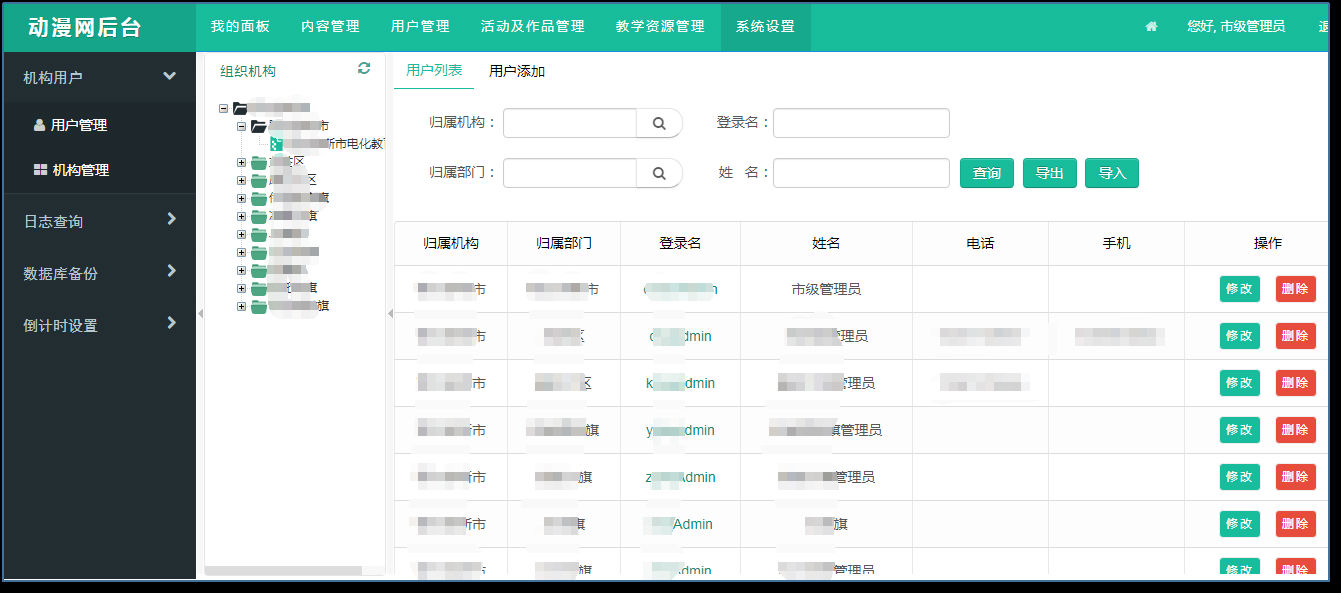Open the 我的面板 menu item
The image size is (1341, 593).
[239, 27]
